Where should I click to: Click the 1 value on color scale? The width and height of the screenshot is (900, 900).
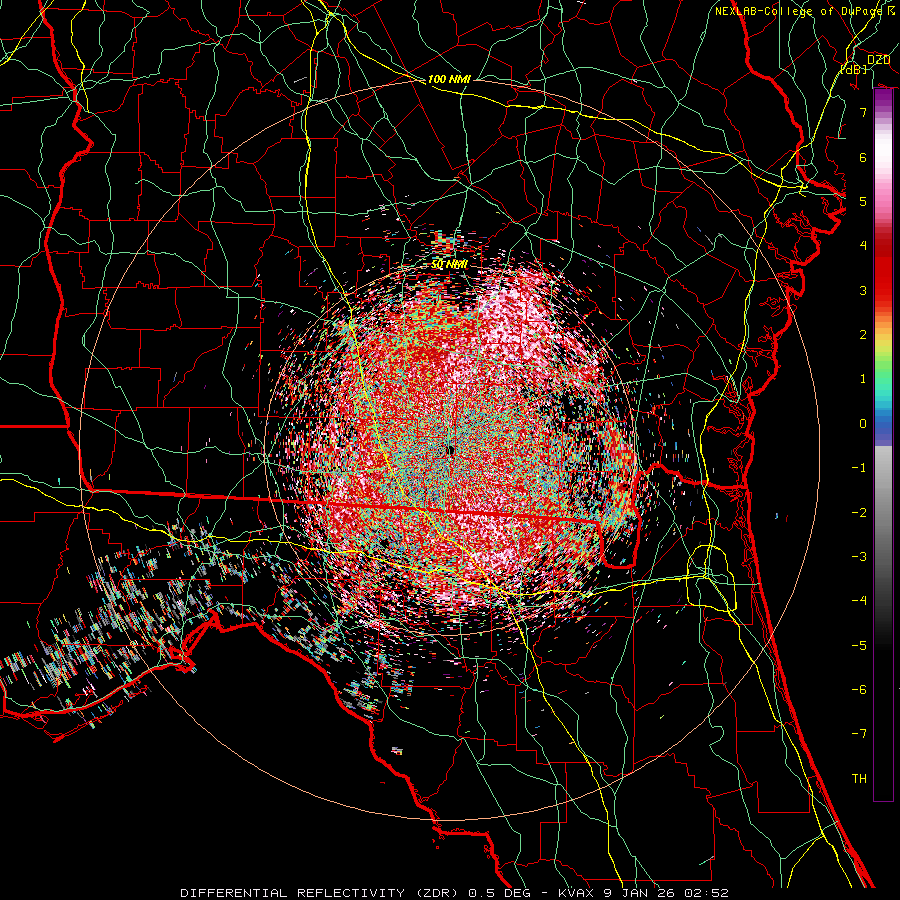[863, 379]
